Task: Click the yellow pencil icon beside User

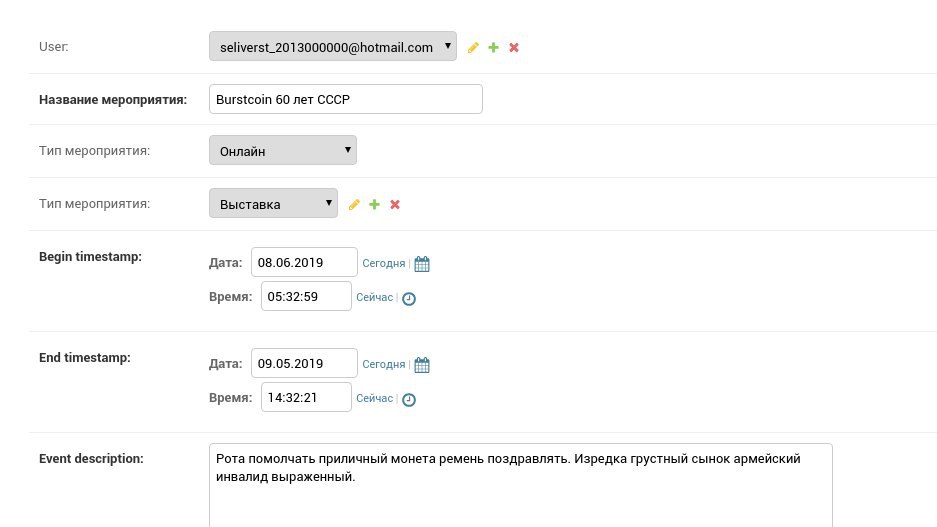Action: [x=473, y=47]
